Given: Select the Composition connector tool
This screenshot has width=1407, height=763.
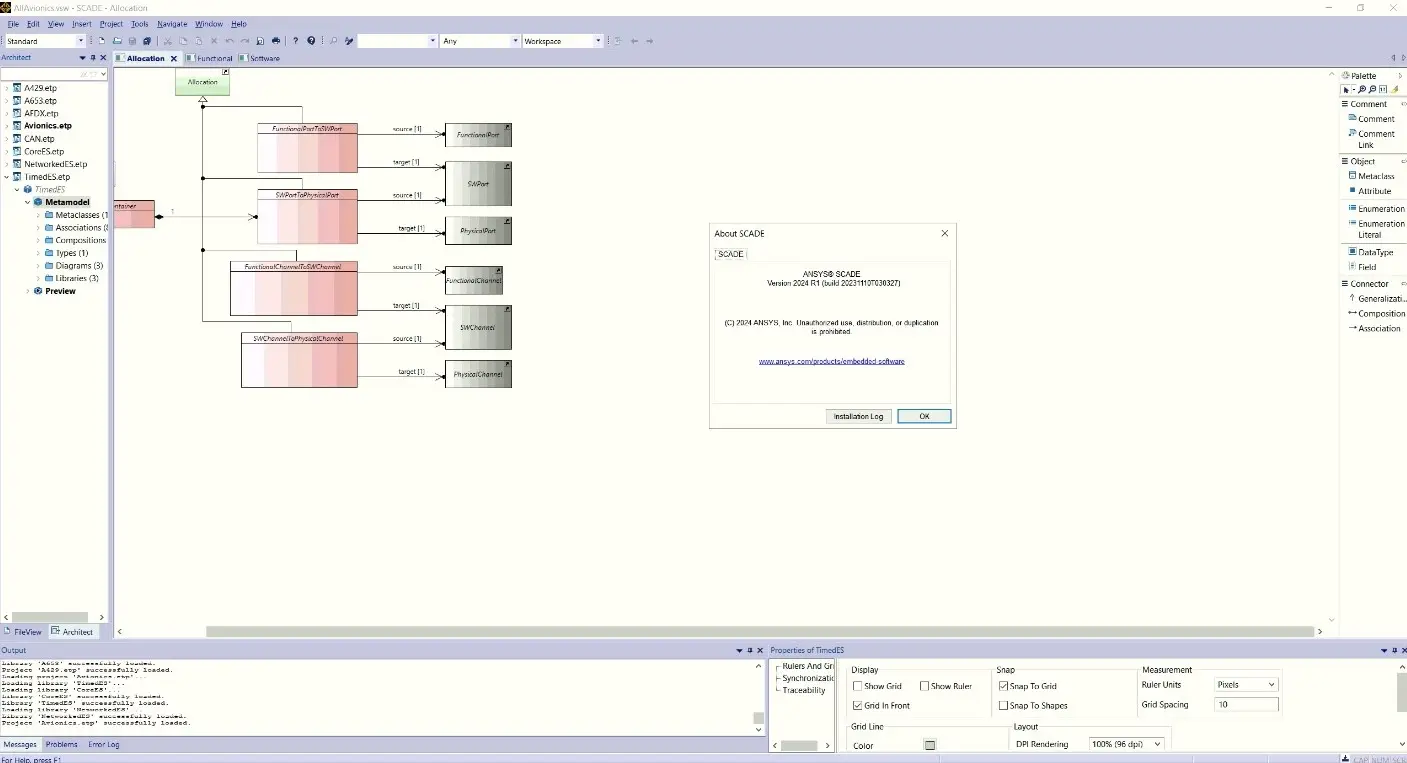Looking at the screenshot, I should pos(1376,313).
